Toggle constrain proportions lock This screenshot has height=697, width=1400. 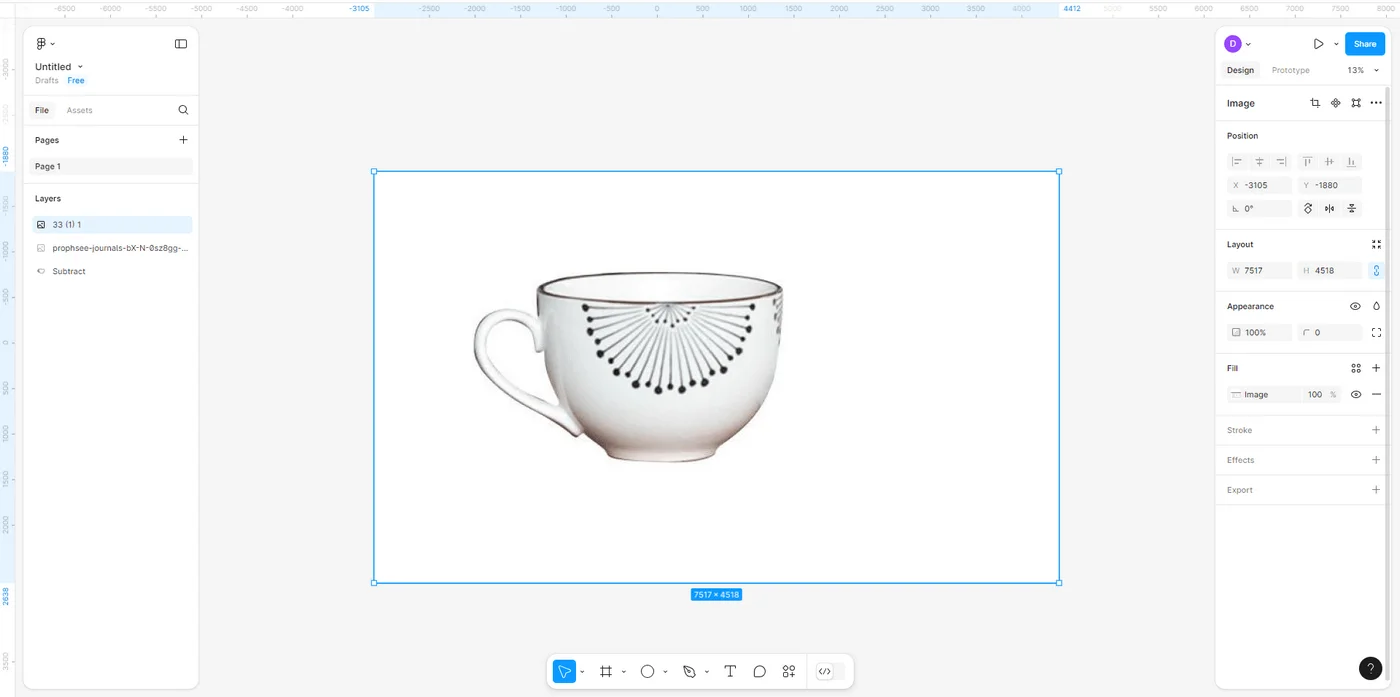tap(1376, 271)
